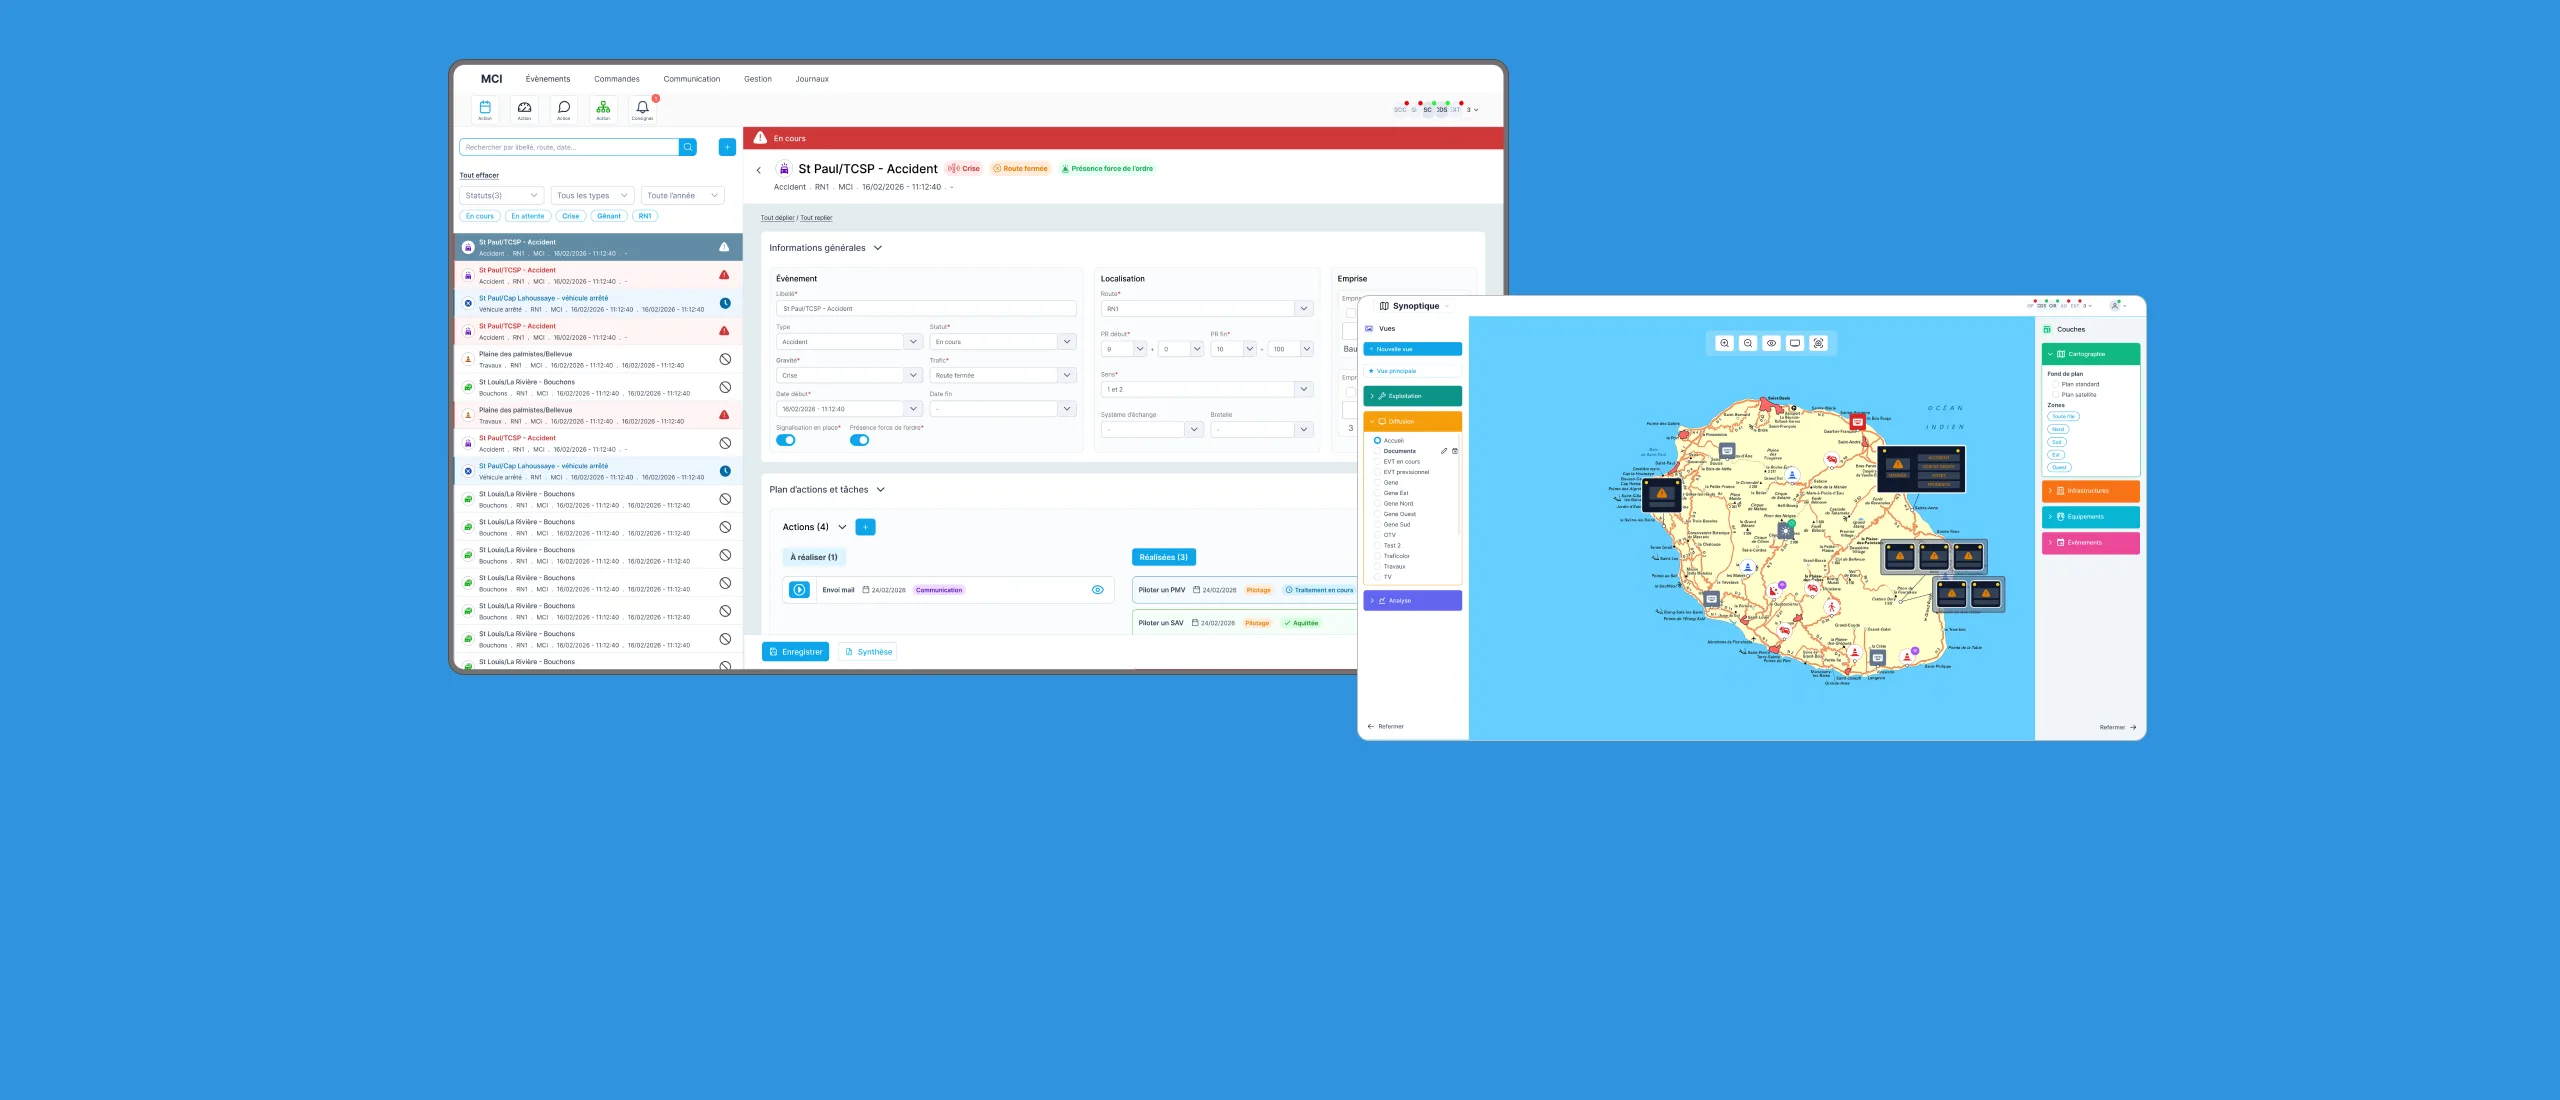Click the capture frame icon in map toolbar

click(1819, 343)
